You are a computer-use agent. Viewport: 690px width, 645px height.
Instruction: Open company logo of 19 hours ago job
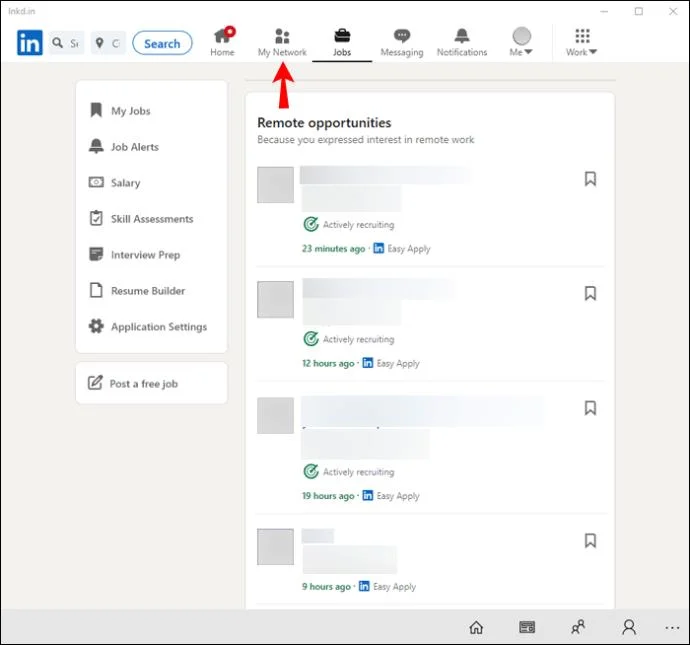click(275, 415)
